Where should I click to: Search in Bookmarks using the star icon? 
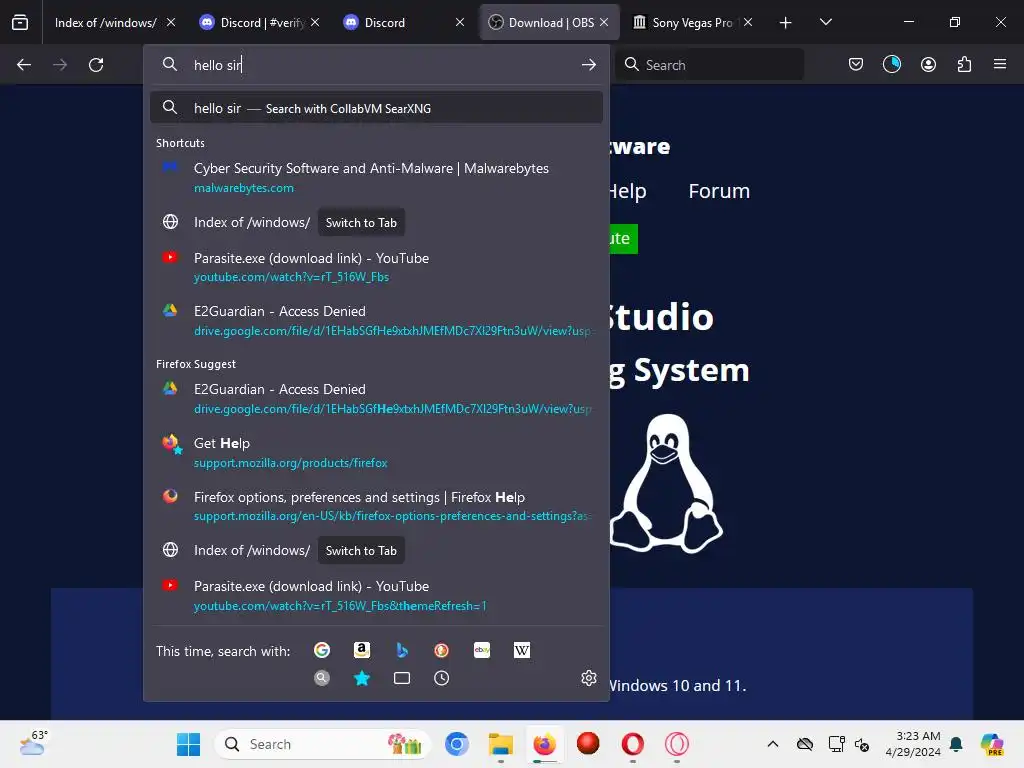point(362,678)
